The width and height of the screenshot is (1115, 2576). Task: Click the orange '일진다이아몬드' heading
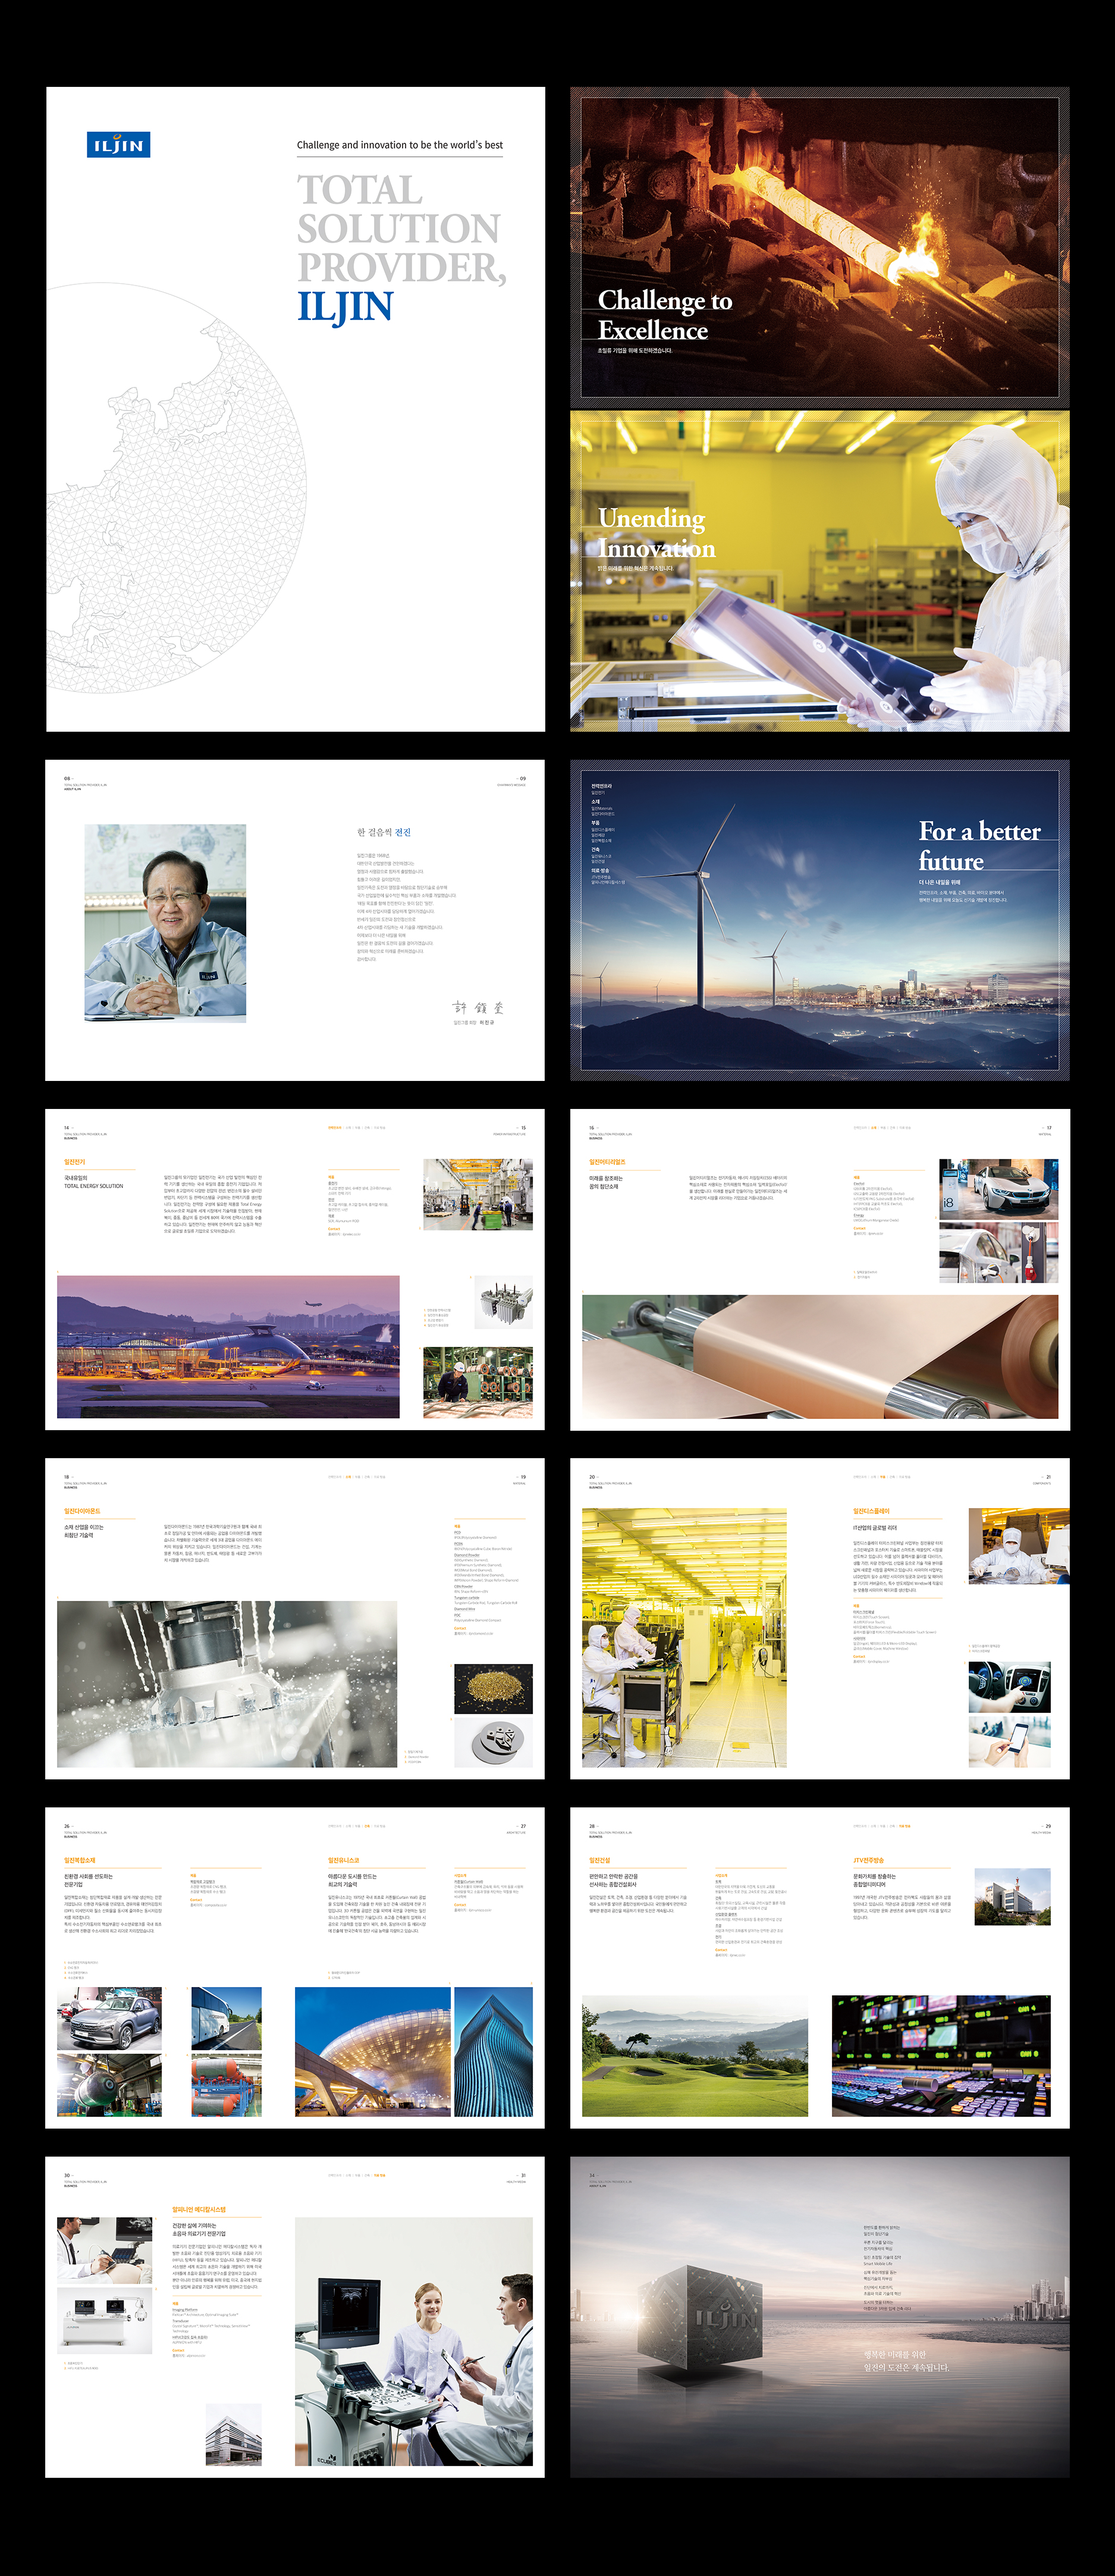coord(83,1511)
